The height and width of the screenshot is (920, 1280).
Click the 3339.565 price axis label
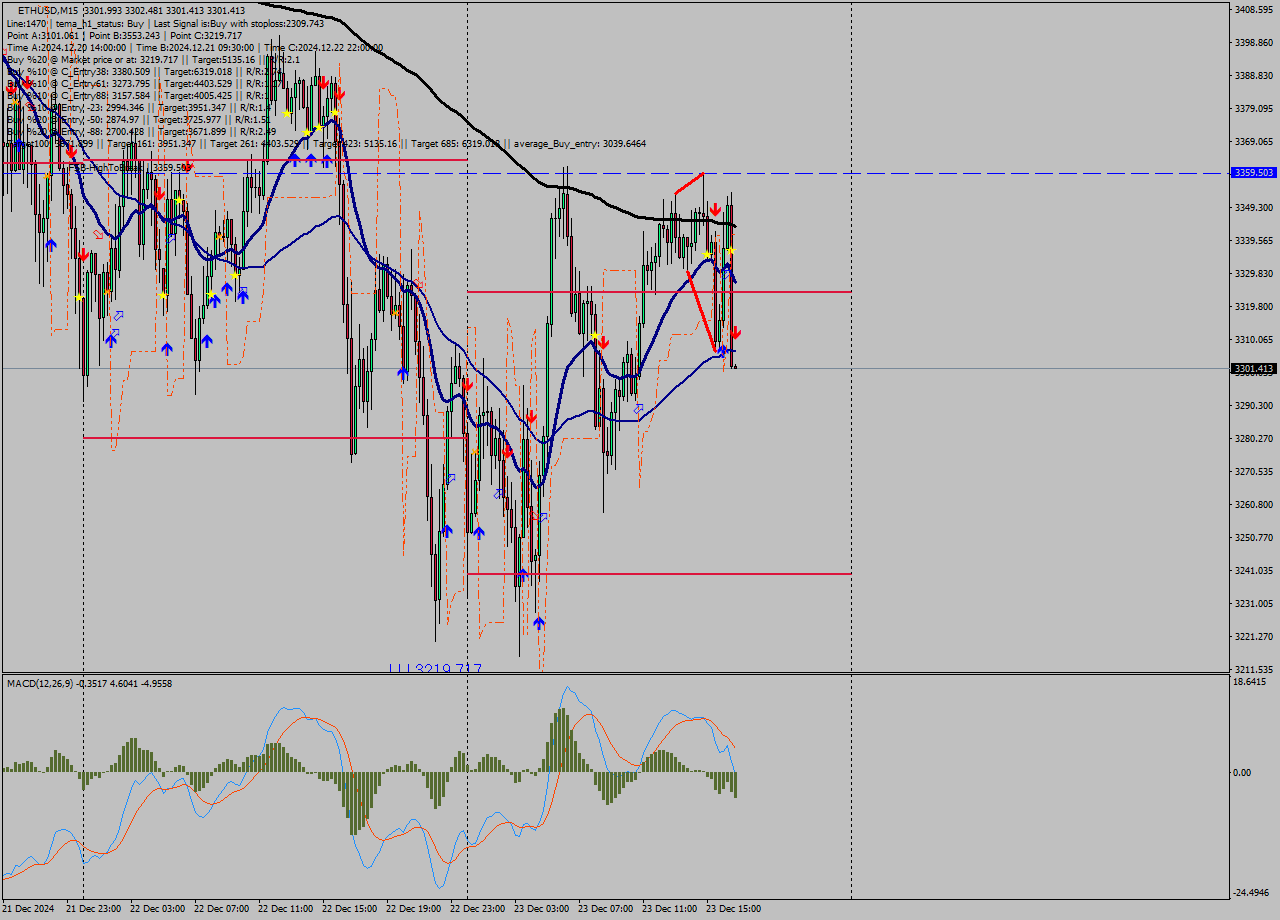pos(1254,241)
